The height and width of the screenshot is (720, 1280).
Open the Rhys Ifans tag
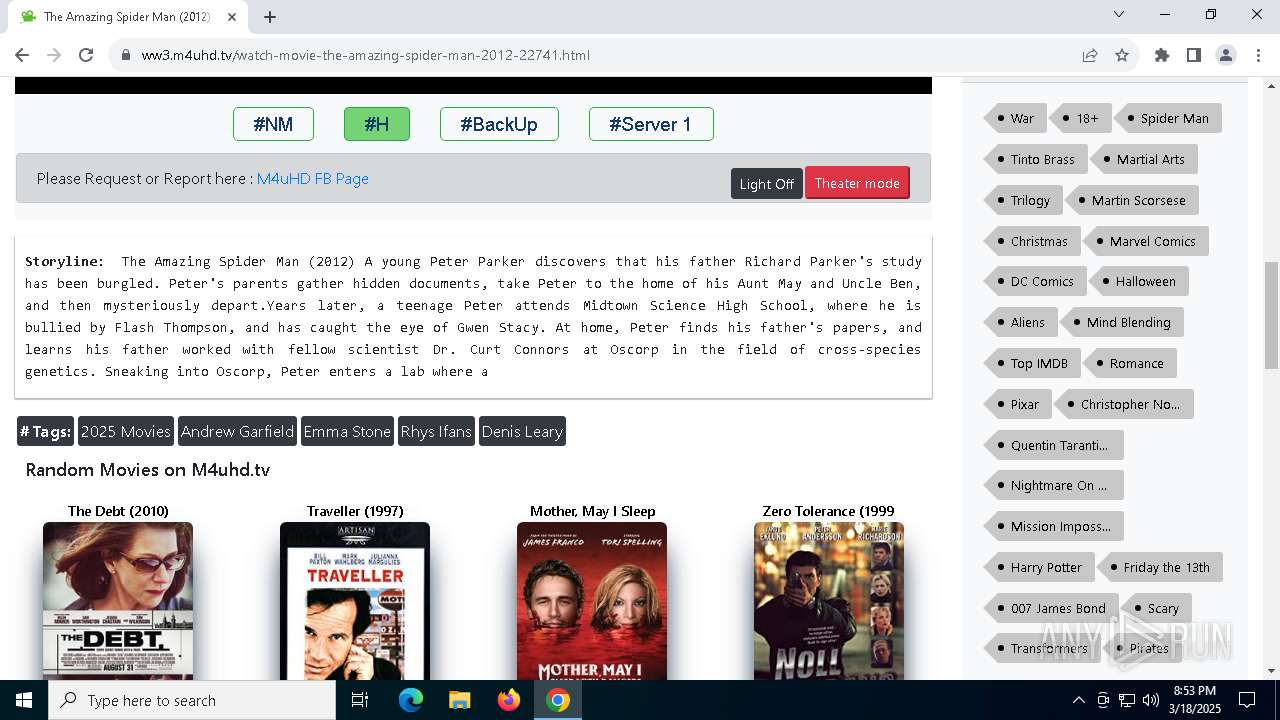click(x=436, y=431)
